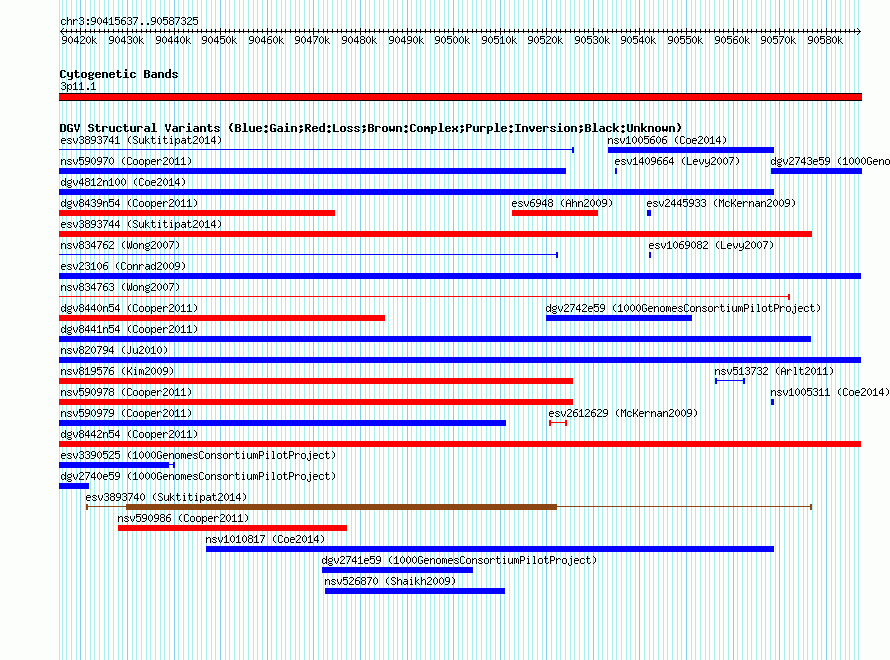The width and height of the screenshot is (890, 660).
Task: Click the esv3893741 (Suktitipat2014) variant label
Action: coord(141,140)
